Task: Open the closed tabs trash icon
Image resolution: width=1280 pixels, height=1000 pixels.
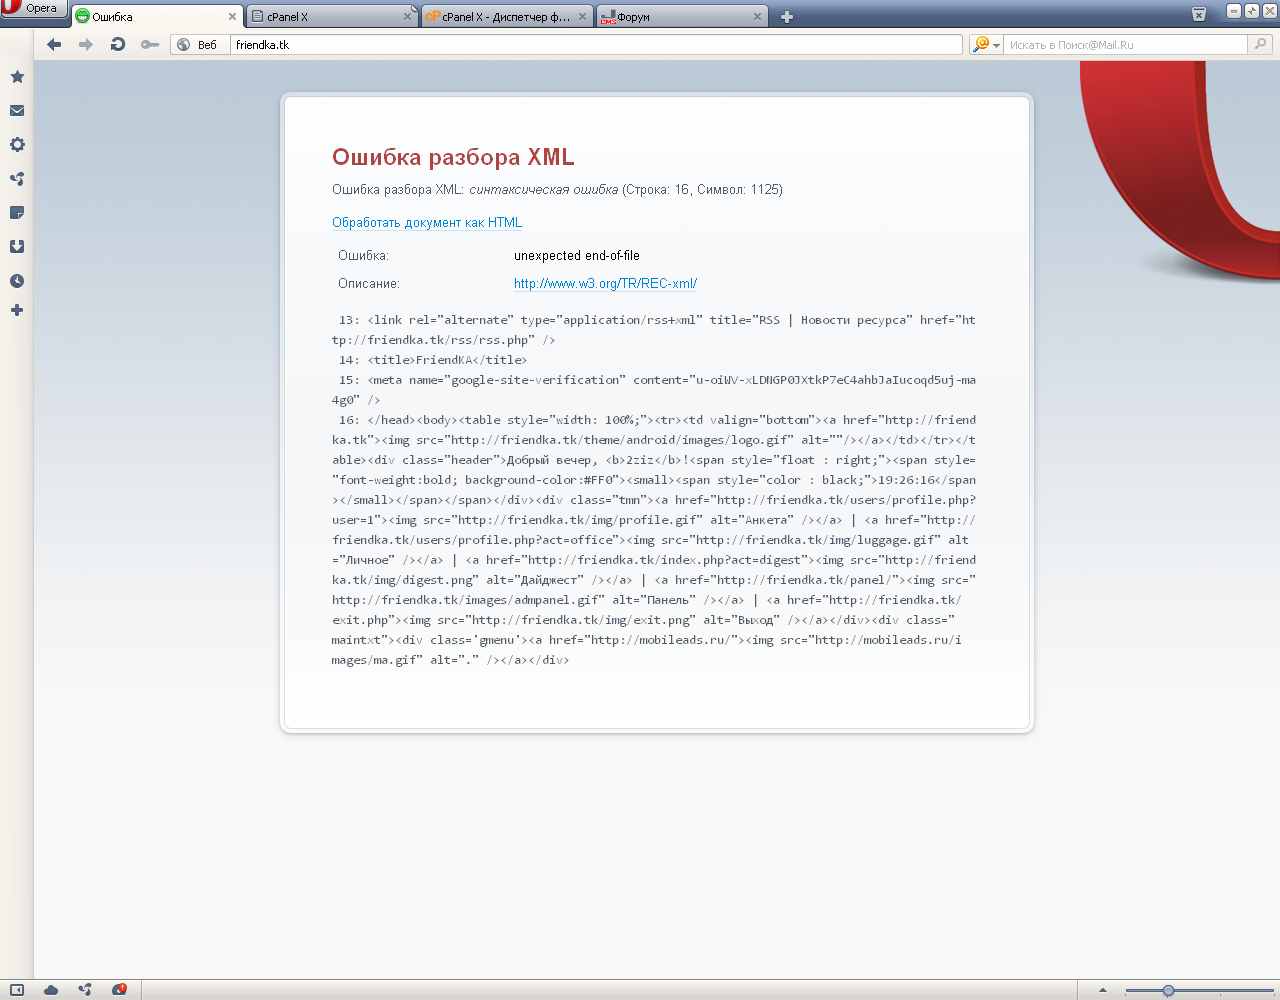Action: [x=1199, y=14]
